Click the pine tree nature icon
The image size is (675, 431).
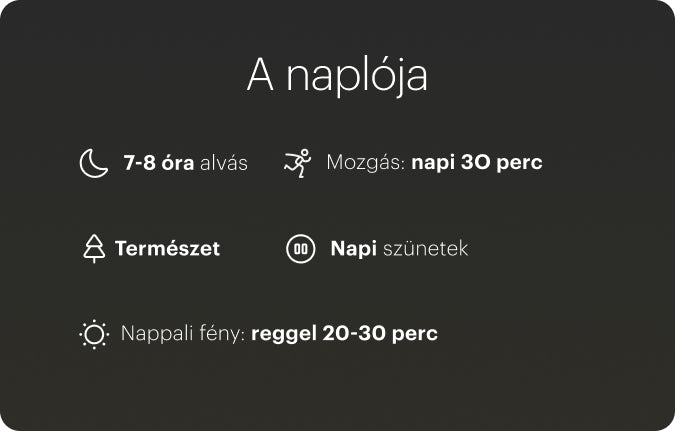point(94,248)
